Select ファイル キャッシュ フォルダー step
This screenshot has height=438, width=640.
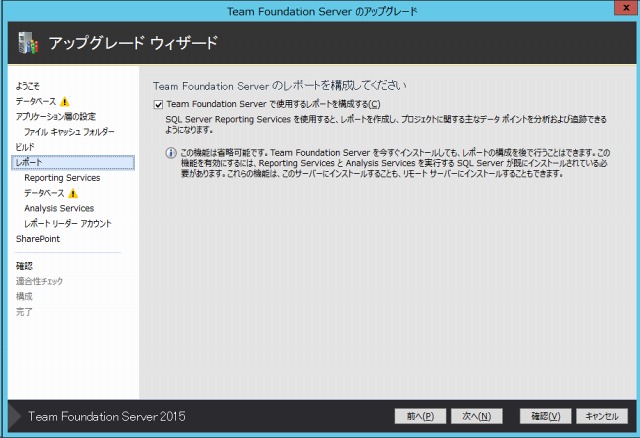[x=69, y=132]
